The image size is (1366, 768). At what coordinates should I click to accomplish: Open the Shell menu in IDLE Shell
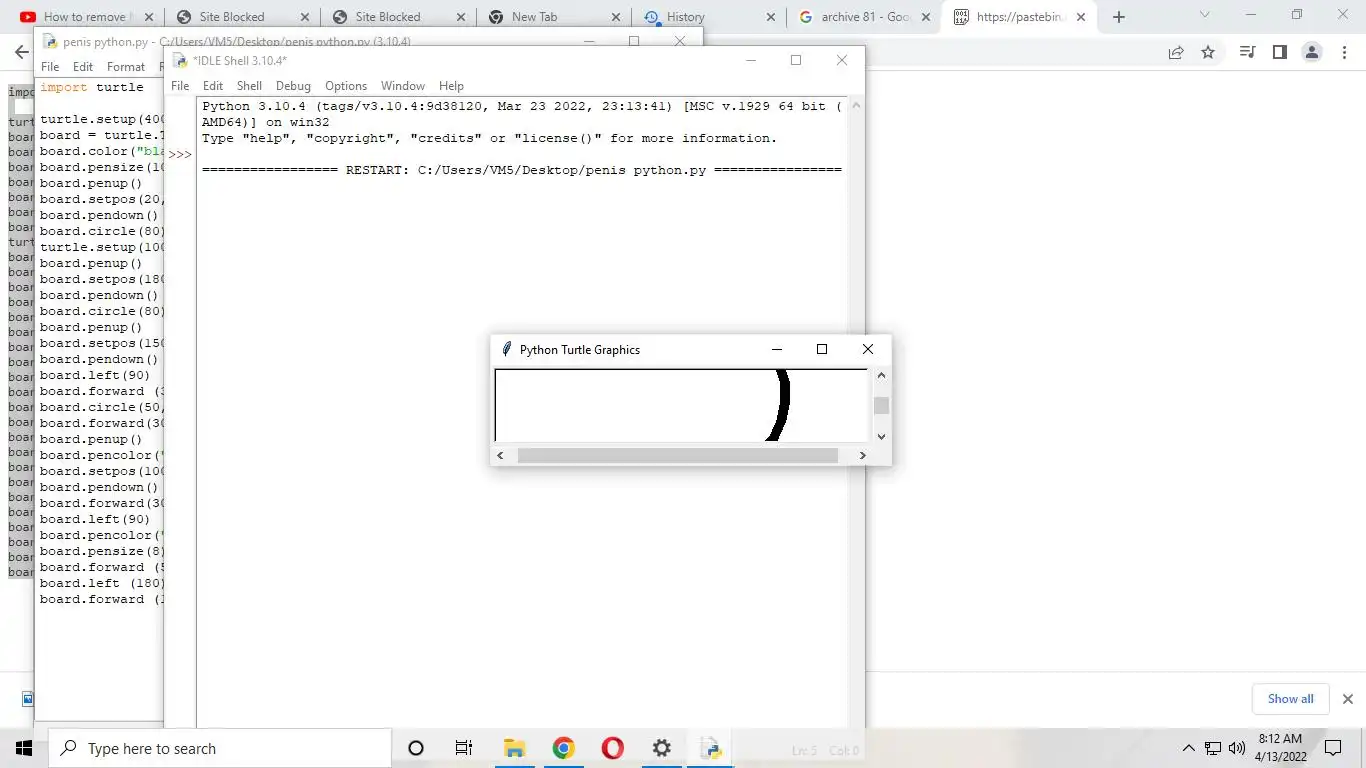point(249,86)
